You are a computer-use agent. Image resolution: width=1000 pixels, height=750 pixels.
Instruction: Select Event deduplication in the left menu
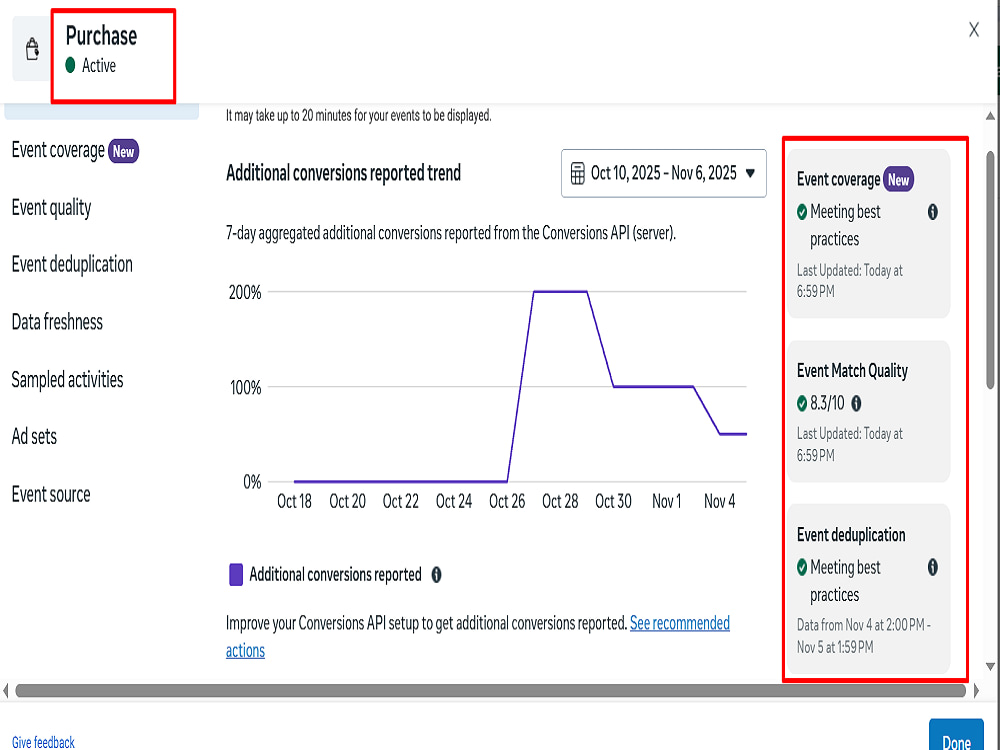coord(72,265)
